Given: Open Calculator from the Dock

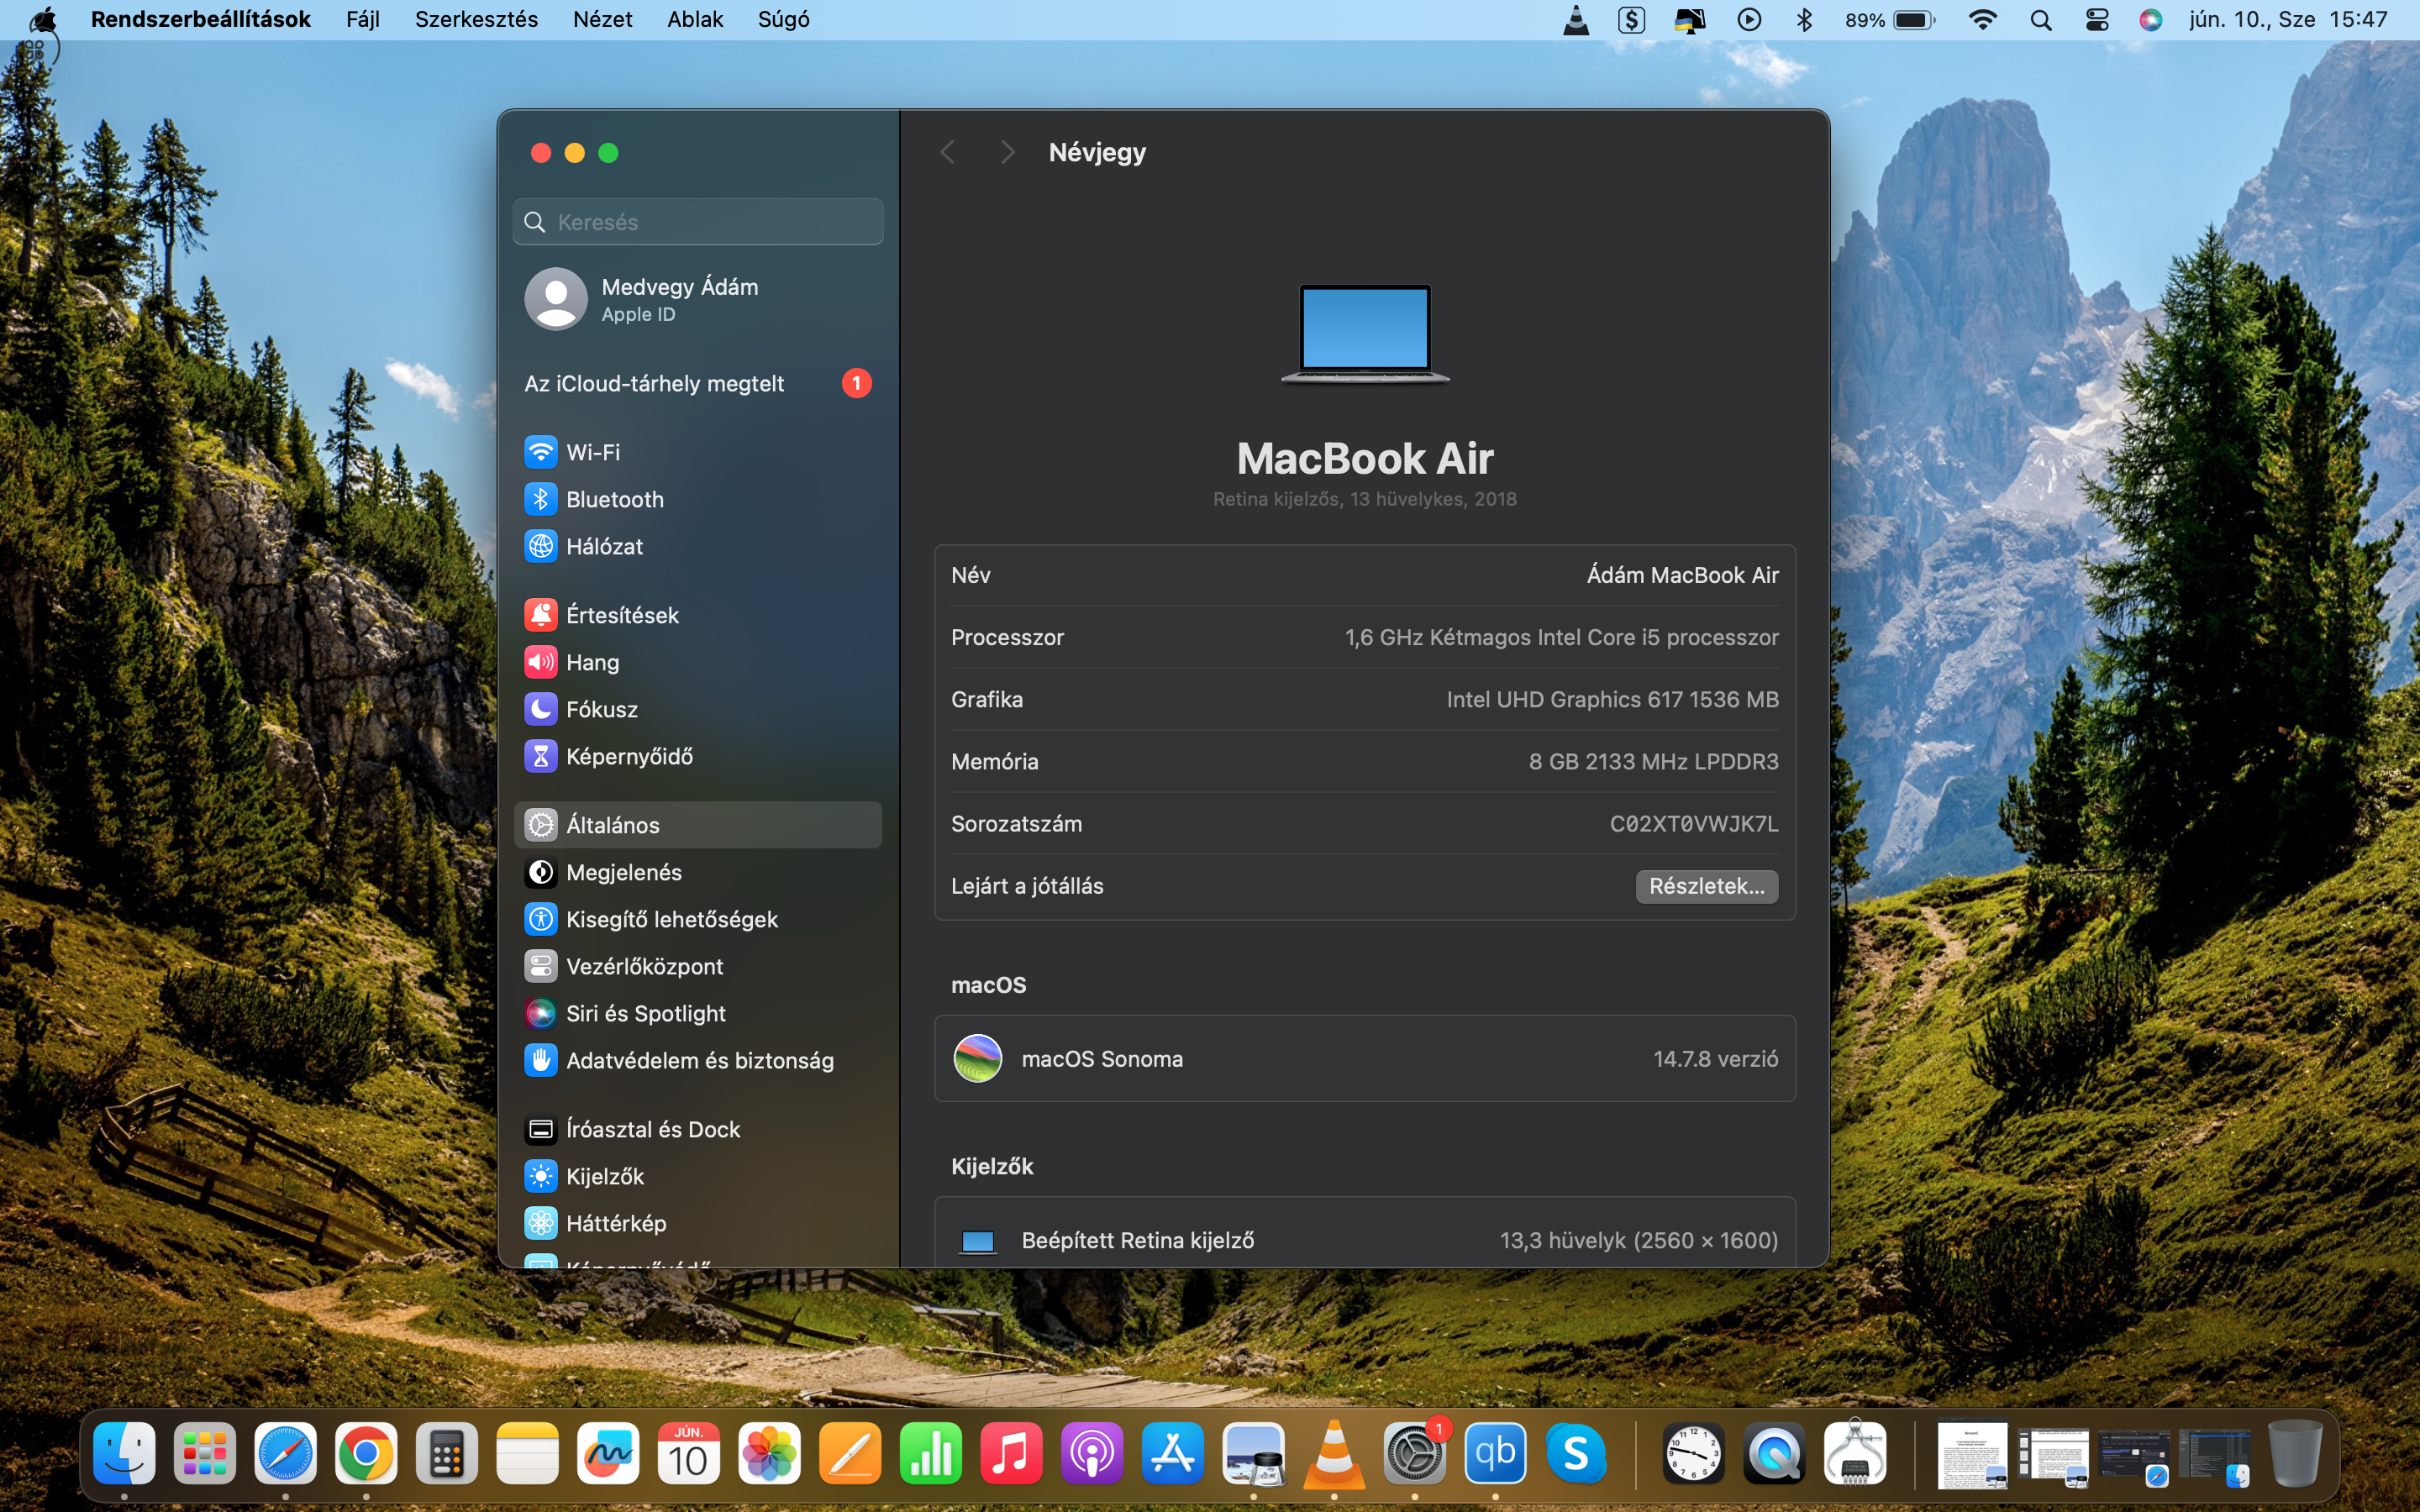Looking at the screenshot, I should tap(447, 1452).
